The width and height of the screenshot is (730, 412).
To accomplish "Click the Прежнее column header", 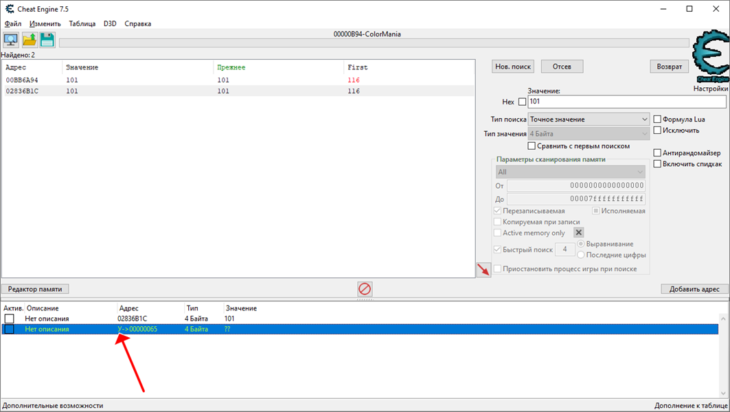I will (x=231, y=68).
